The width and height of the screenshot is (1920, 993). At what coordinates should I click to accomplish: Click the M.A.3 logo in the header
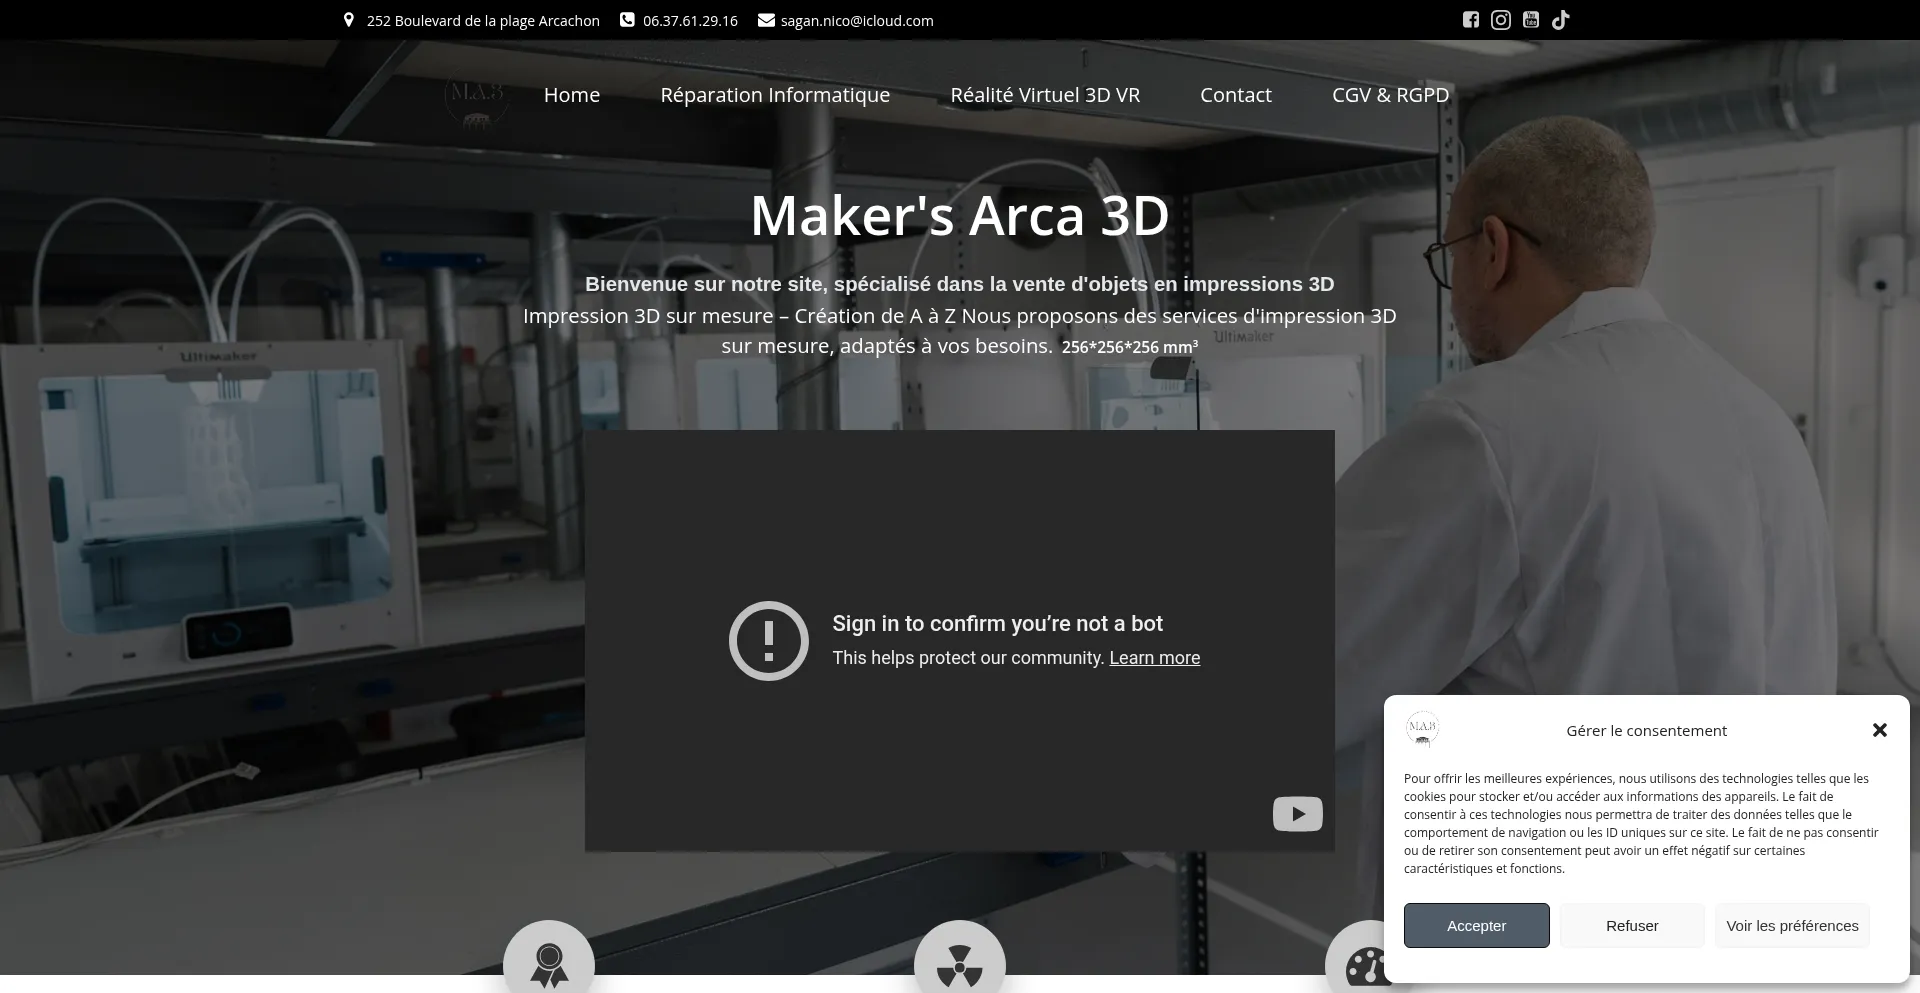477,97
